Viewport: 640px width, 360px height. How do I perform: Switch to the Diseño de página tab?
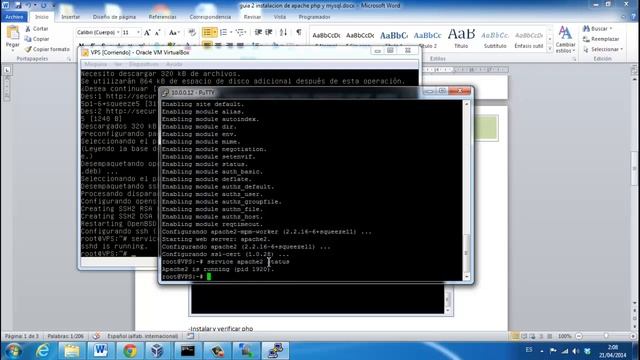coord(114,17)
